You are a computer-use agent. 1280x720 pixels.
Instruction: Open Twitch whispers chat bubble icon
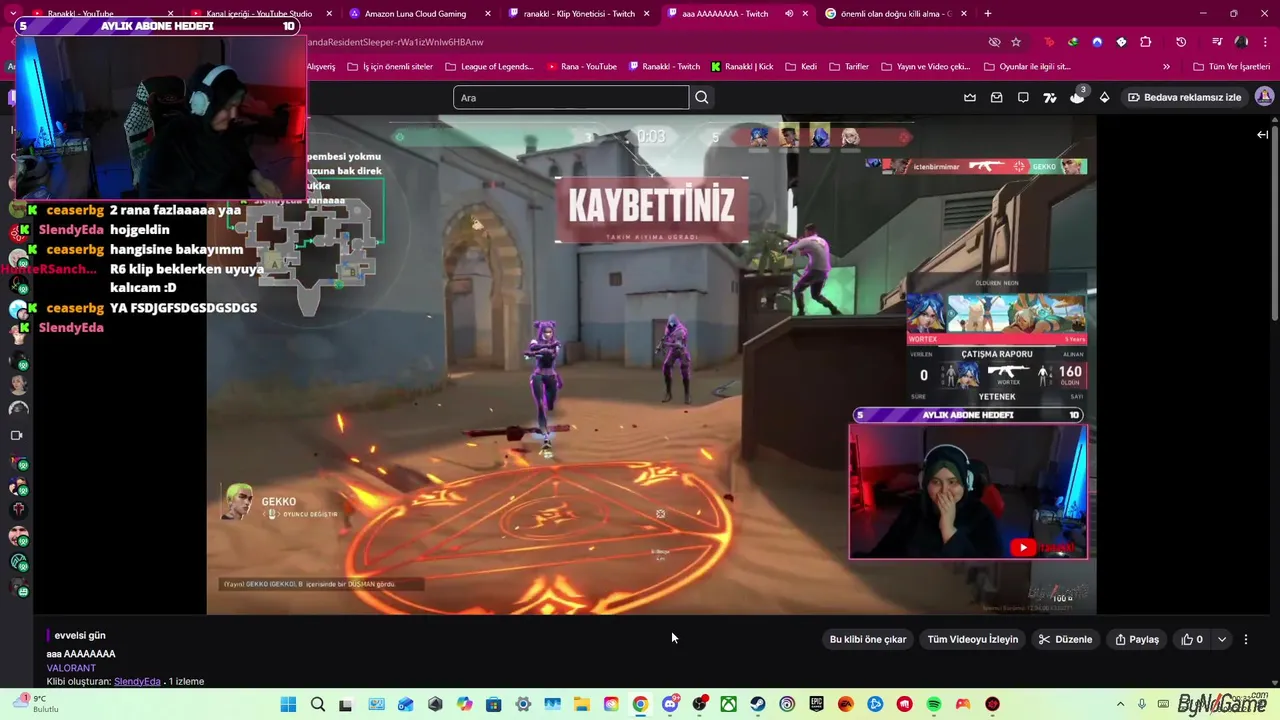click(x=1023, y=97)
